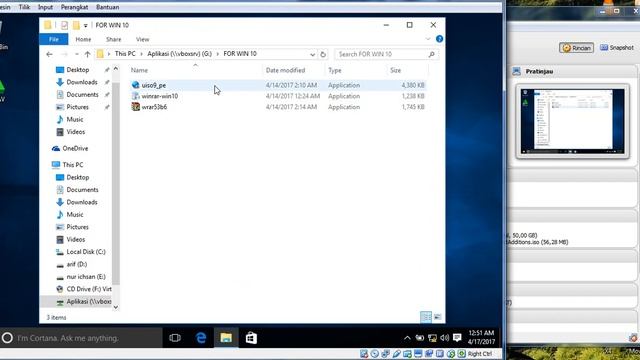Open Quick Access Toolbar customize dropdown

coord(85,26)
